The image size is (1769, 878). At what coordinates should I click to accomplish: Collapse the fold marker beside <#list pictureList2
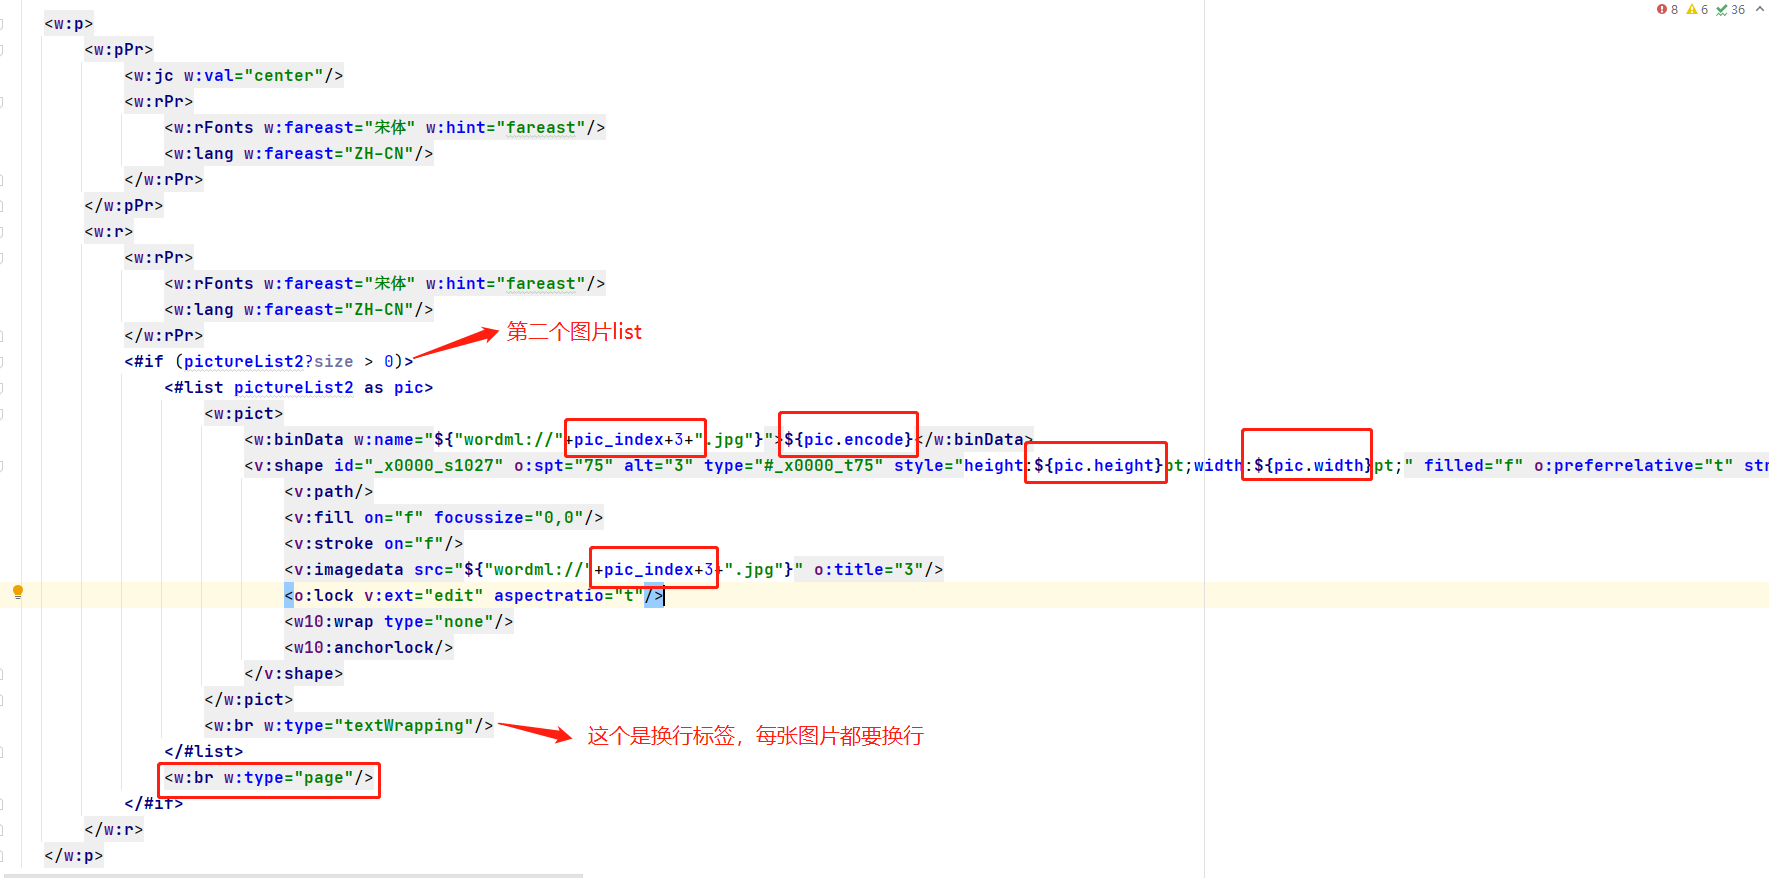[x=0, y=387]
